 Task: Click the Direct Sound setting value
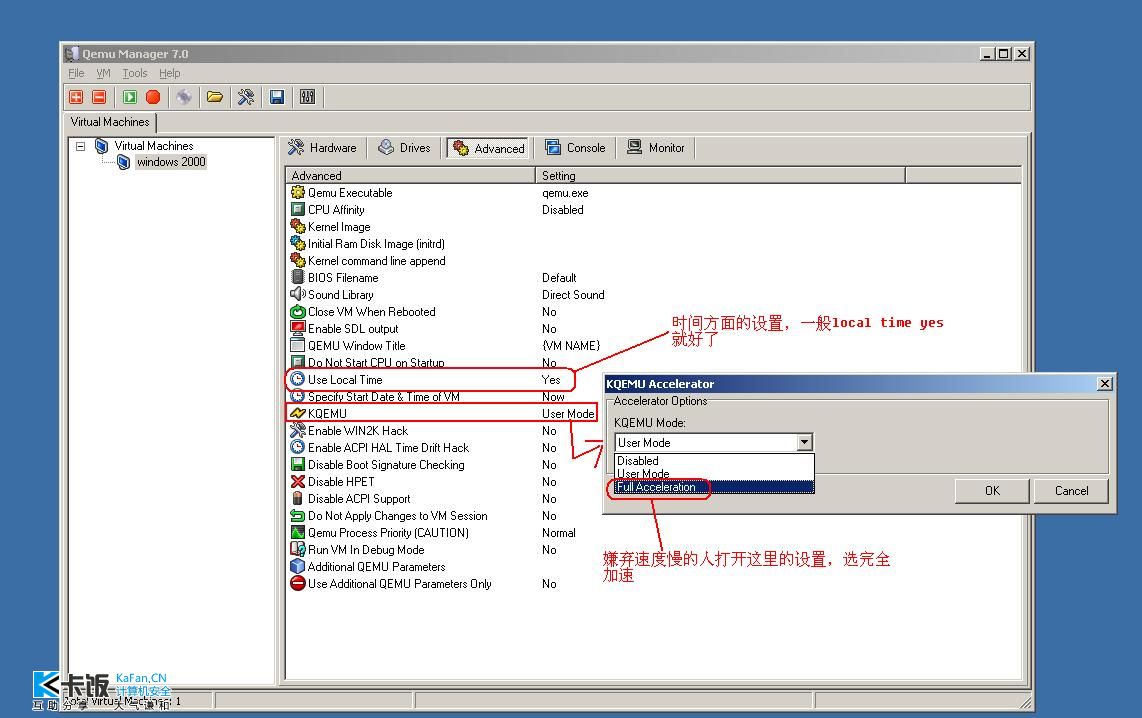(x=573, y=294)
